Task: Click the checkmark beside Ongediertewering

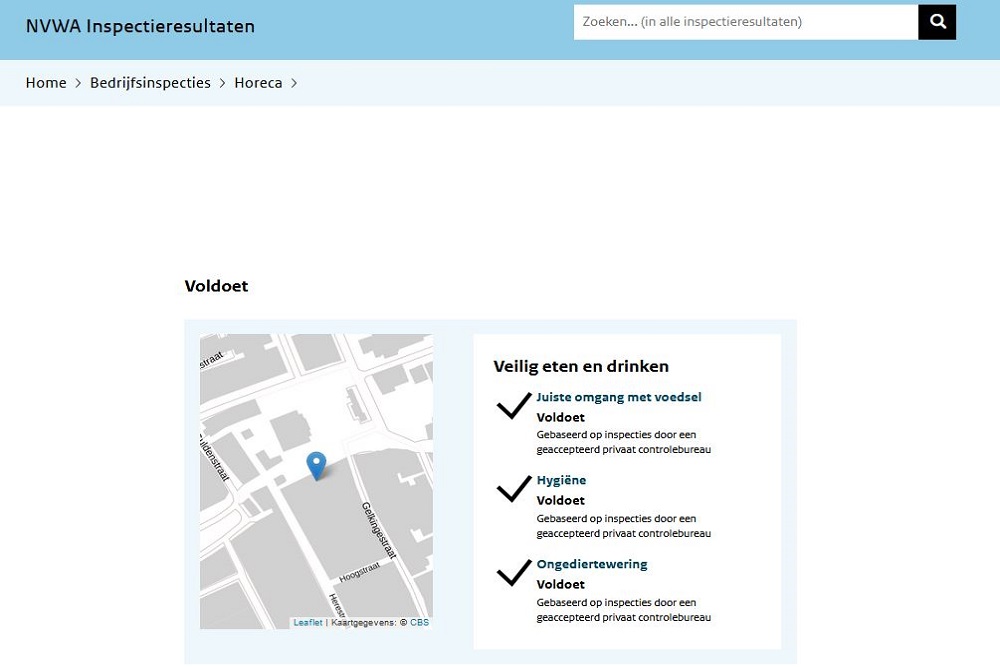Action: pyautogui.click(x=514, y=573)
